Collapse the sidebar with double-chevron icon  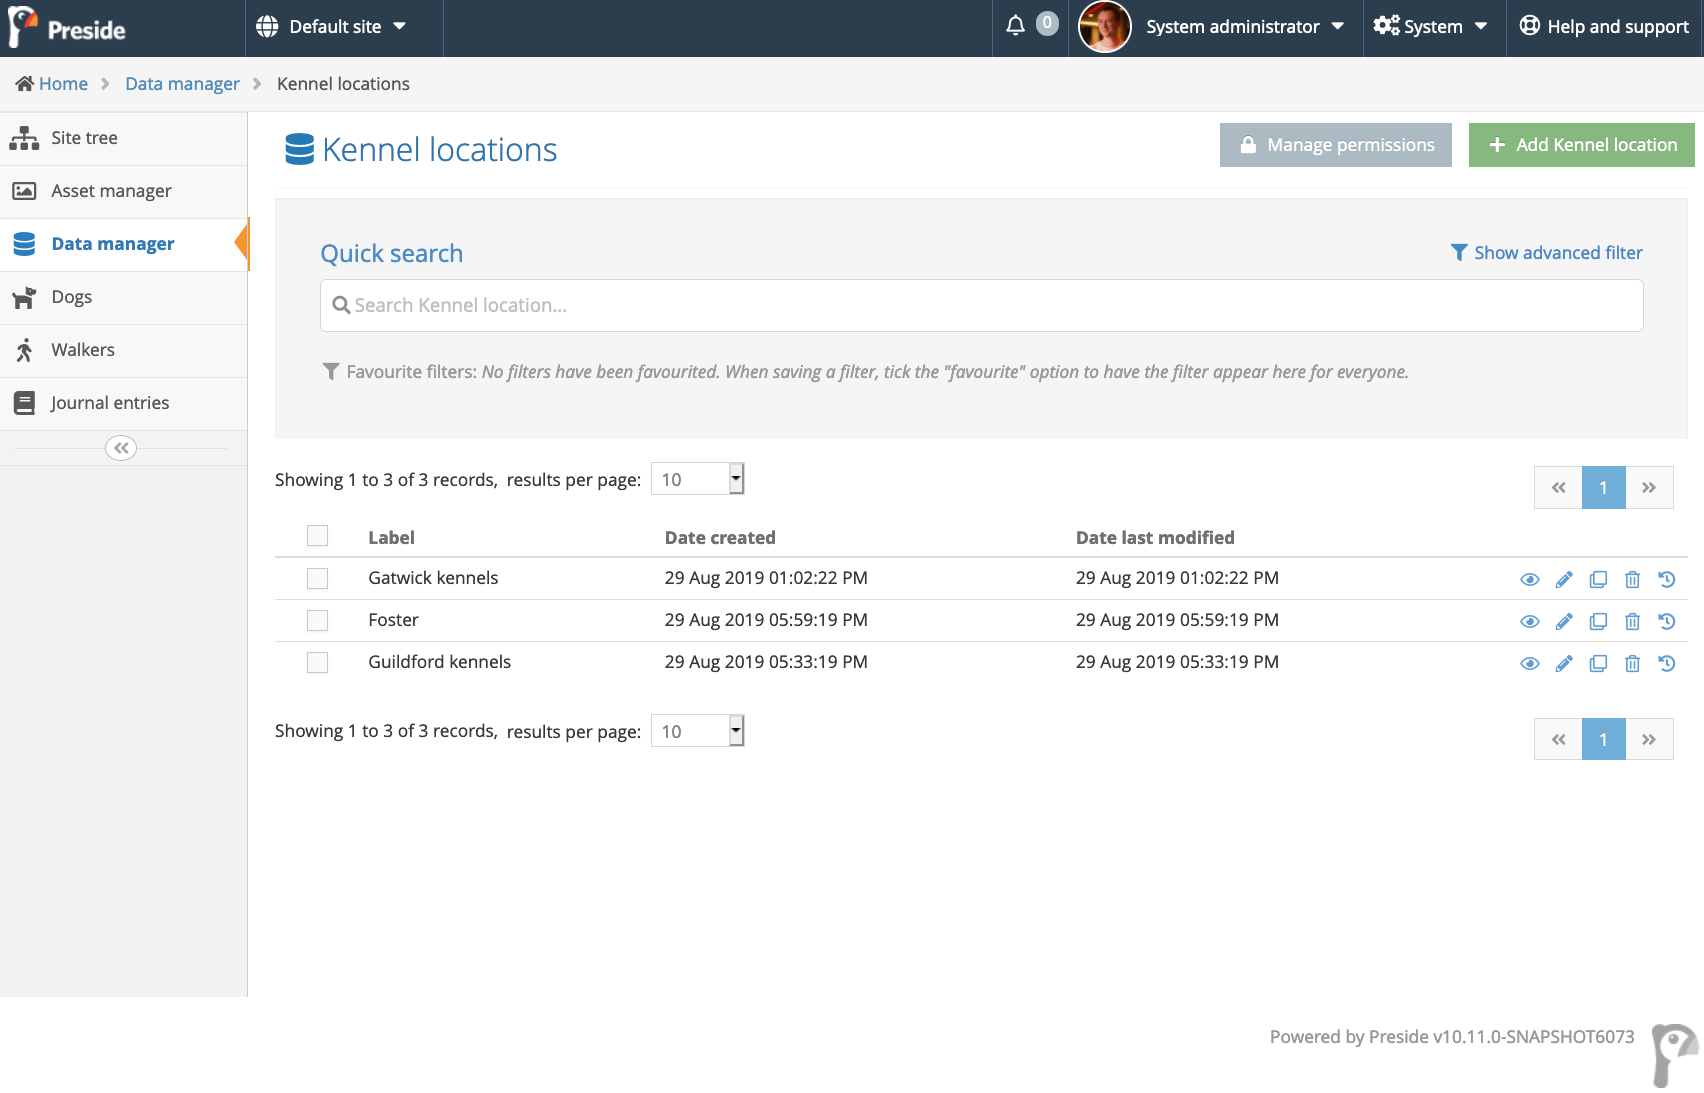(x=121, y=448)
